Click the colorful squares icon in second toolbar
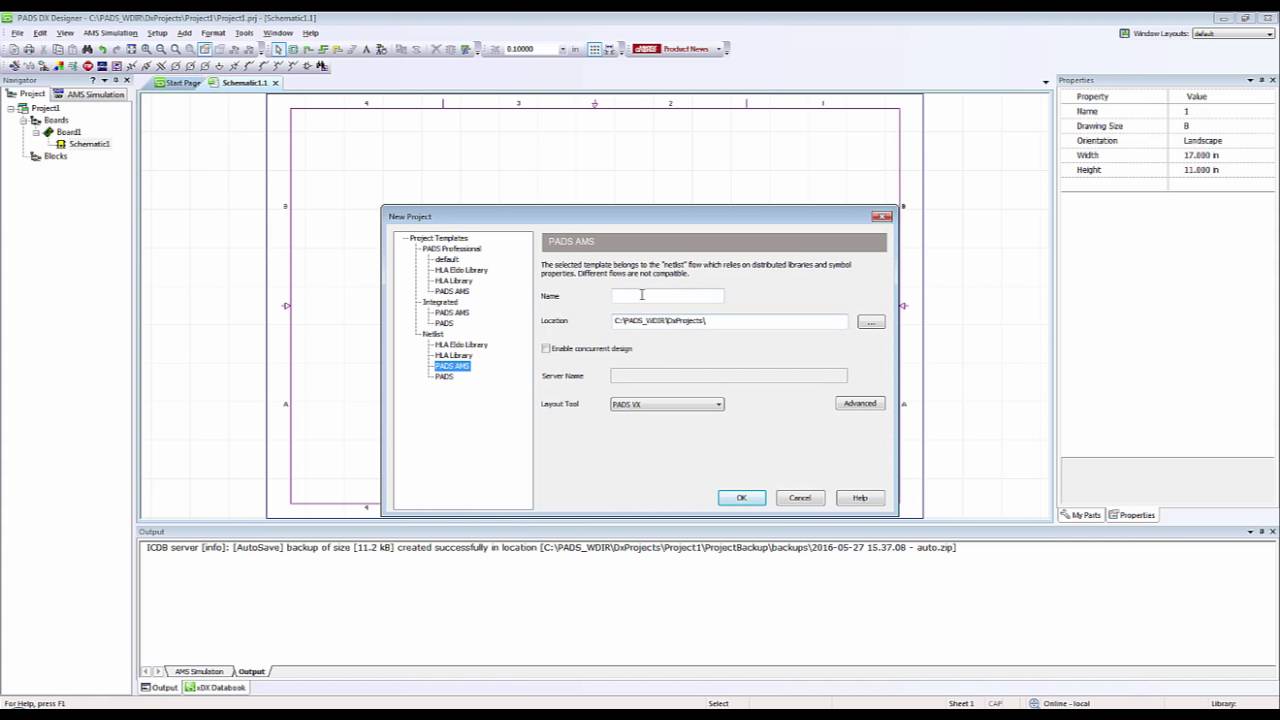Screen dimensions: 1280x720 [58, 66]
